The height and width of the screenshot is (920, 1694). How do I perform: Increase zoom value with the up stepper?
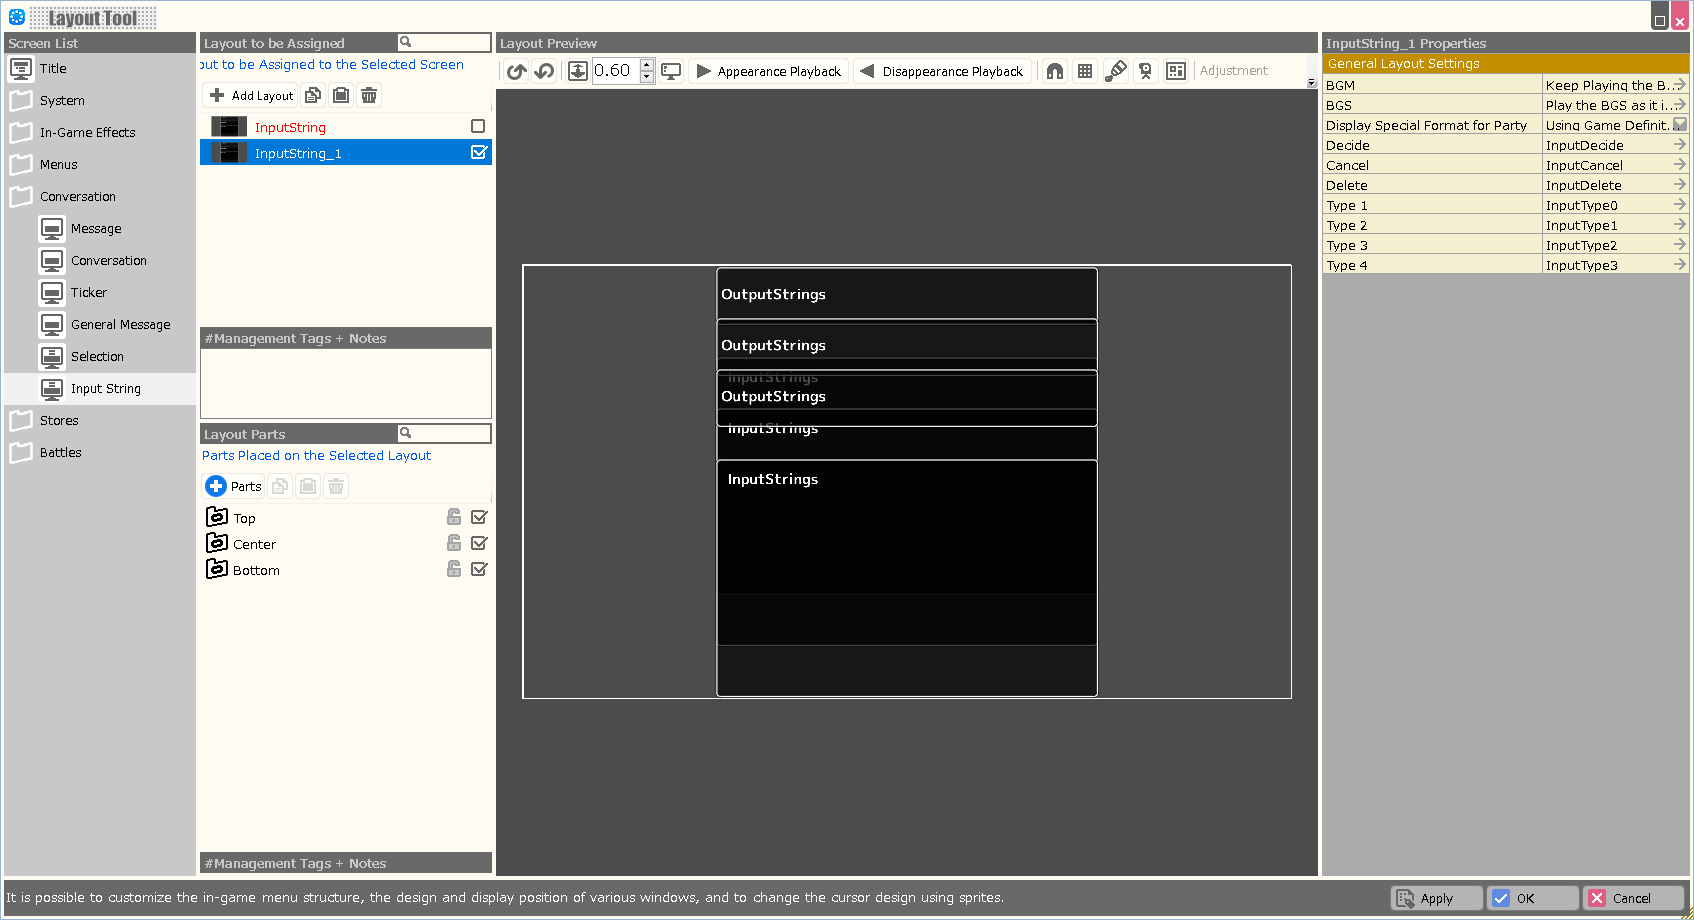(647, 65)
